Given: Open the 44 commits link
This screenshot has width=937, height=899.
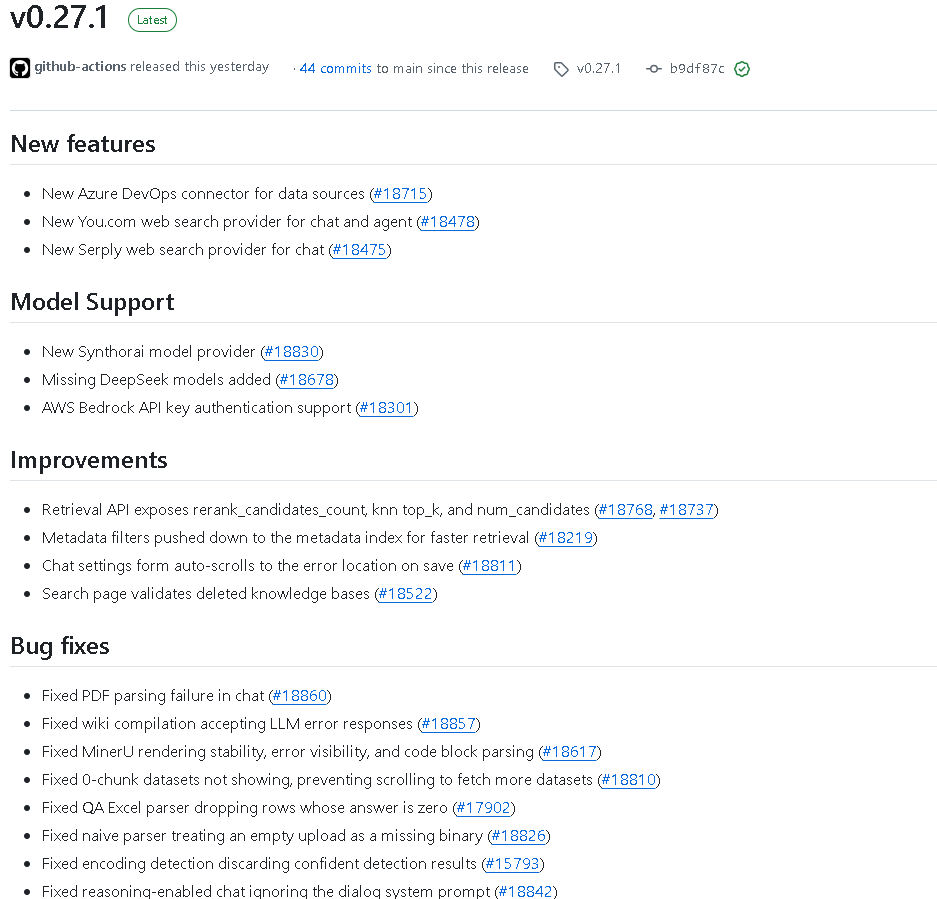Looking at the screenshot, I should pyautogui.click(x=335, y=69).
